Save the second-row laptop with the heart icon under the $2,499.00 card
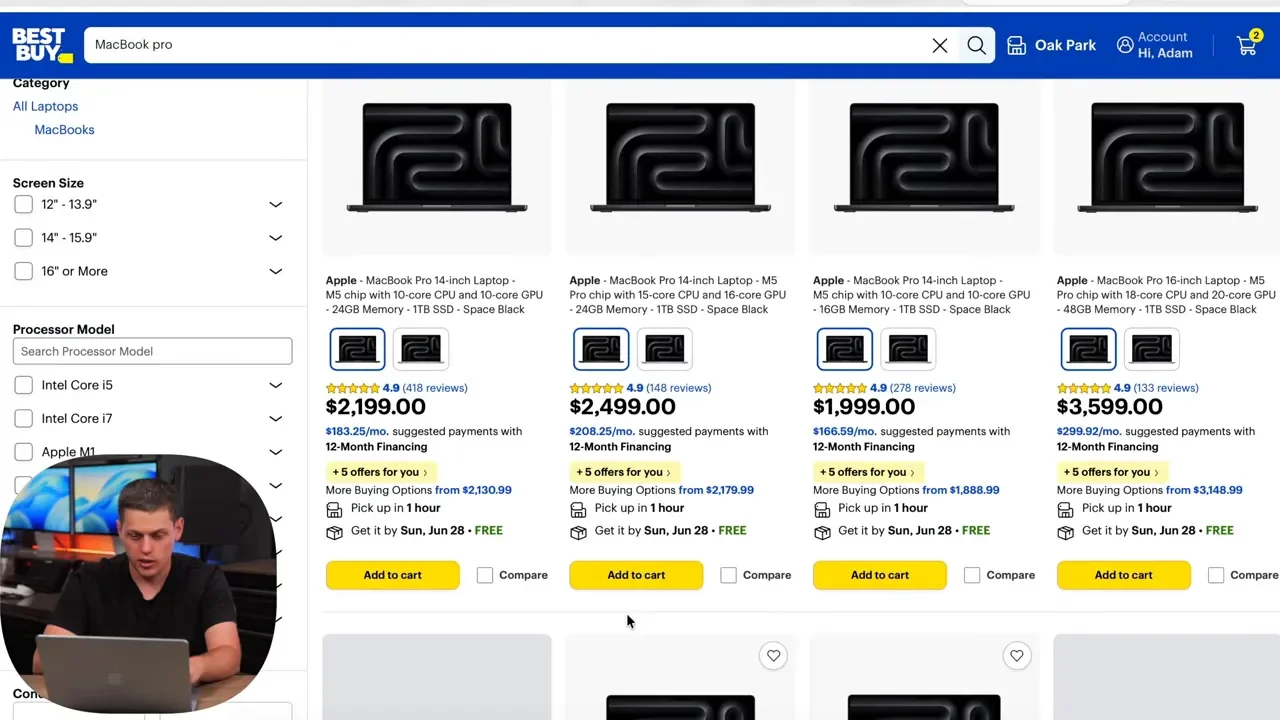This screenshot has width=1280, height=720. point(773,656)
